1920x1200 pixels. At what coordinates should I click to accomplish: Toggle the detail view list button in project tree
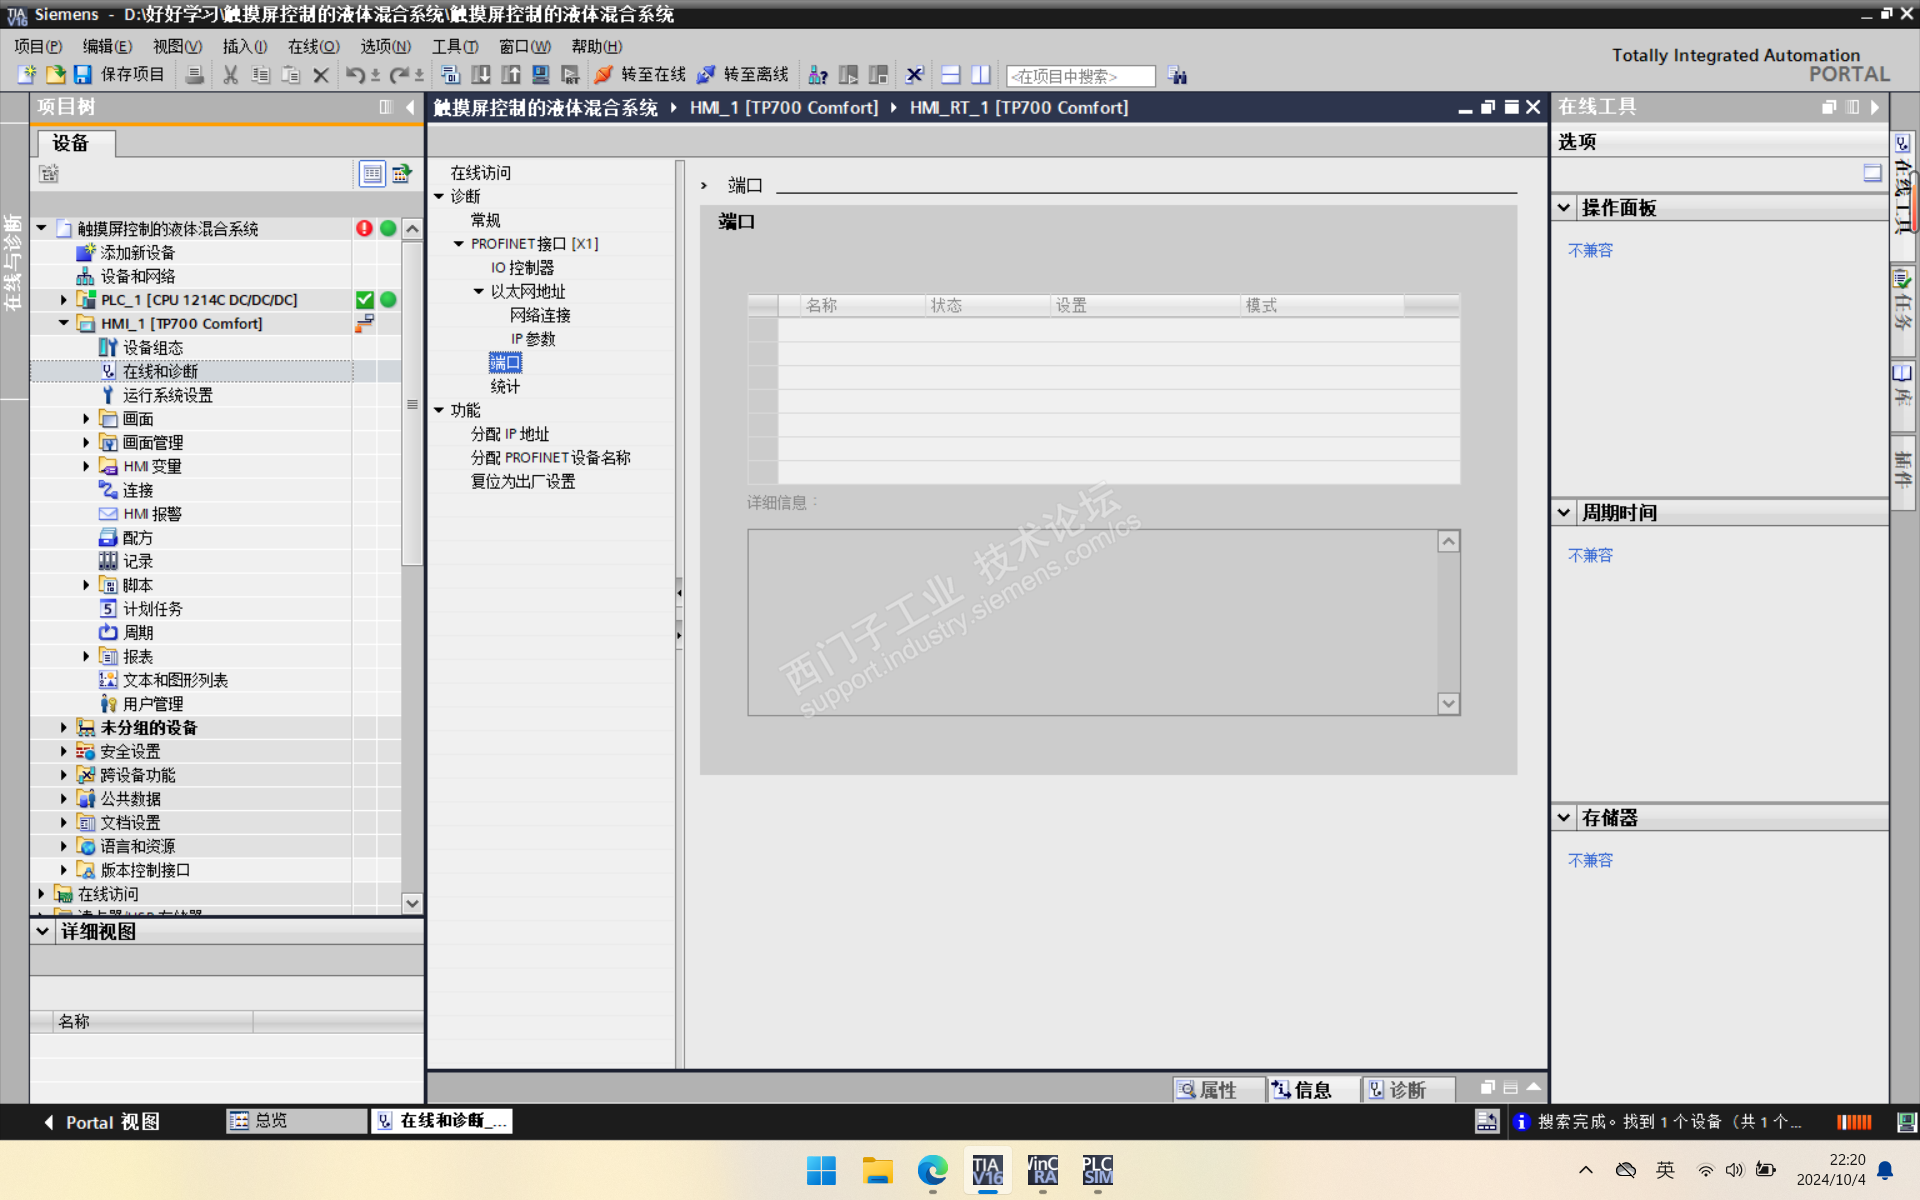click(x=372, y=174)
